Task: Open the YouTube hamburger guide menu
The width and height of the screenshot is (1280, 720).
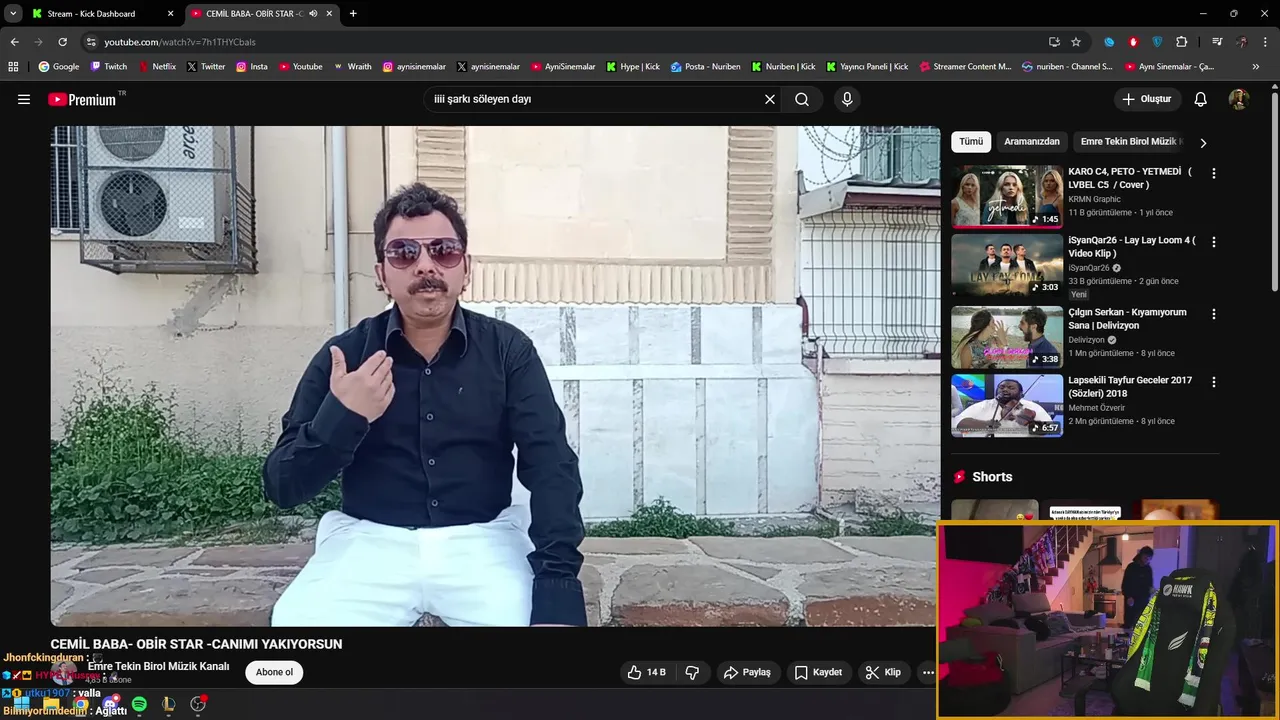Action: [x=24, y=99]
